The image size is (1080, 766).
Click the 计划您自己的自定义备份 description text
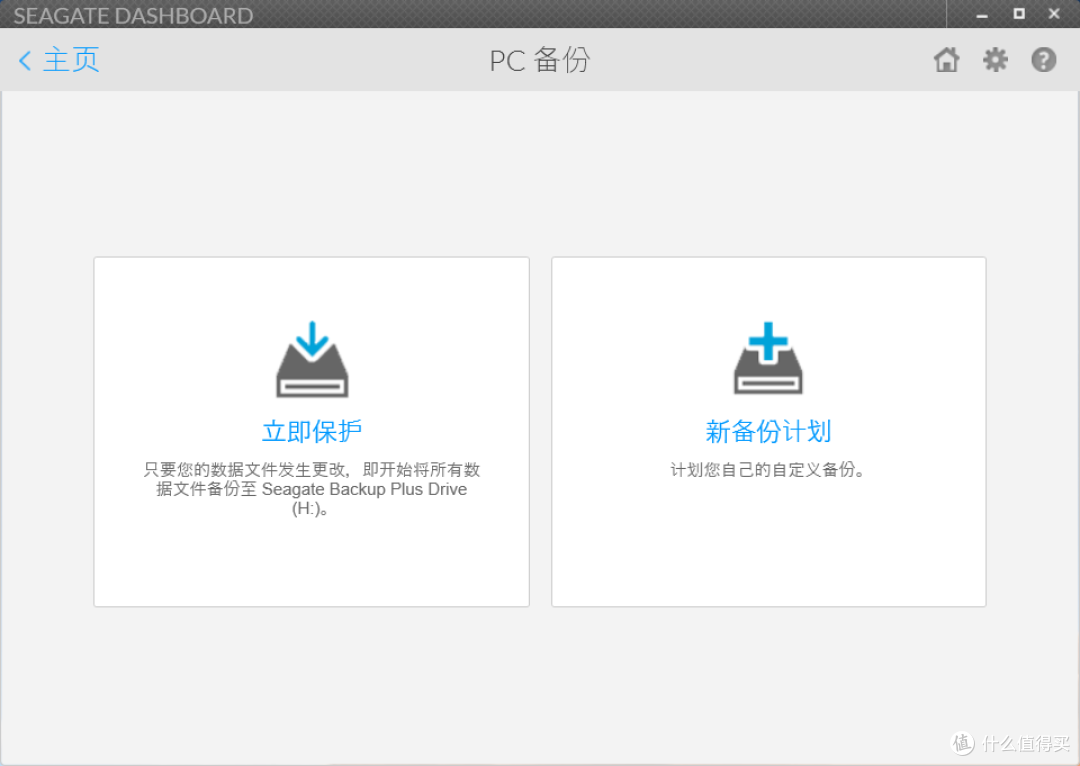pyautogui.click(x=768, y=470)
